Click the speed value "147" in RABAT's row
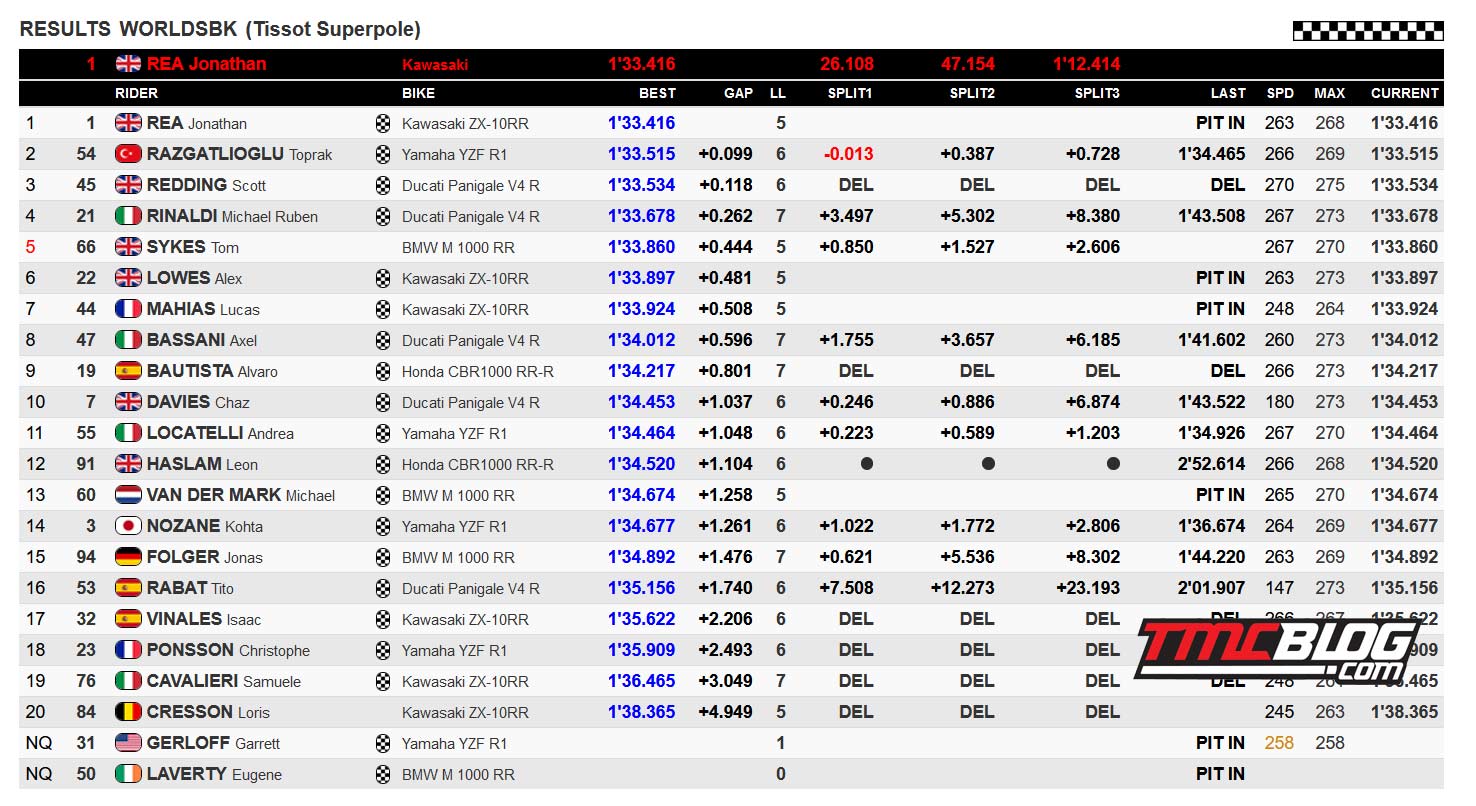1476x806 pixels. pos(1279,588)
